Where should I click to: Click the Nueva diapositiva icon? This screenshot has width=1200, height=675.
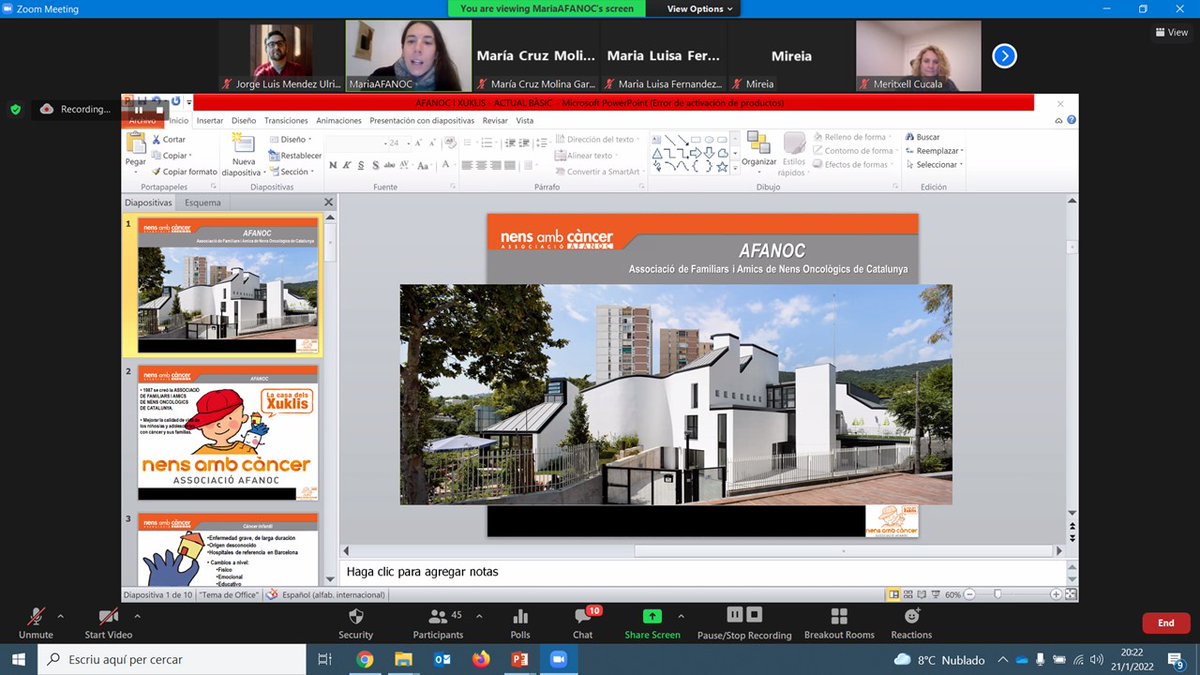click(243, 145)
